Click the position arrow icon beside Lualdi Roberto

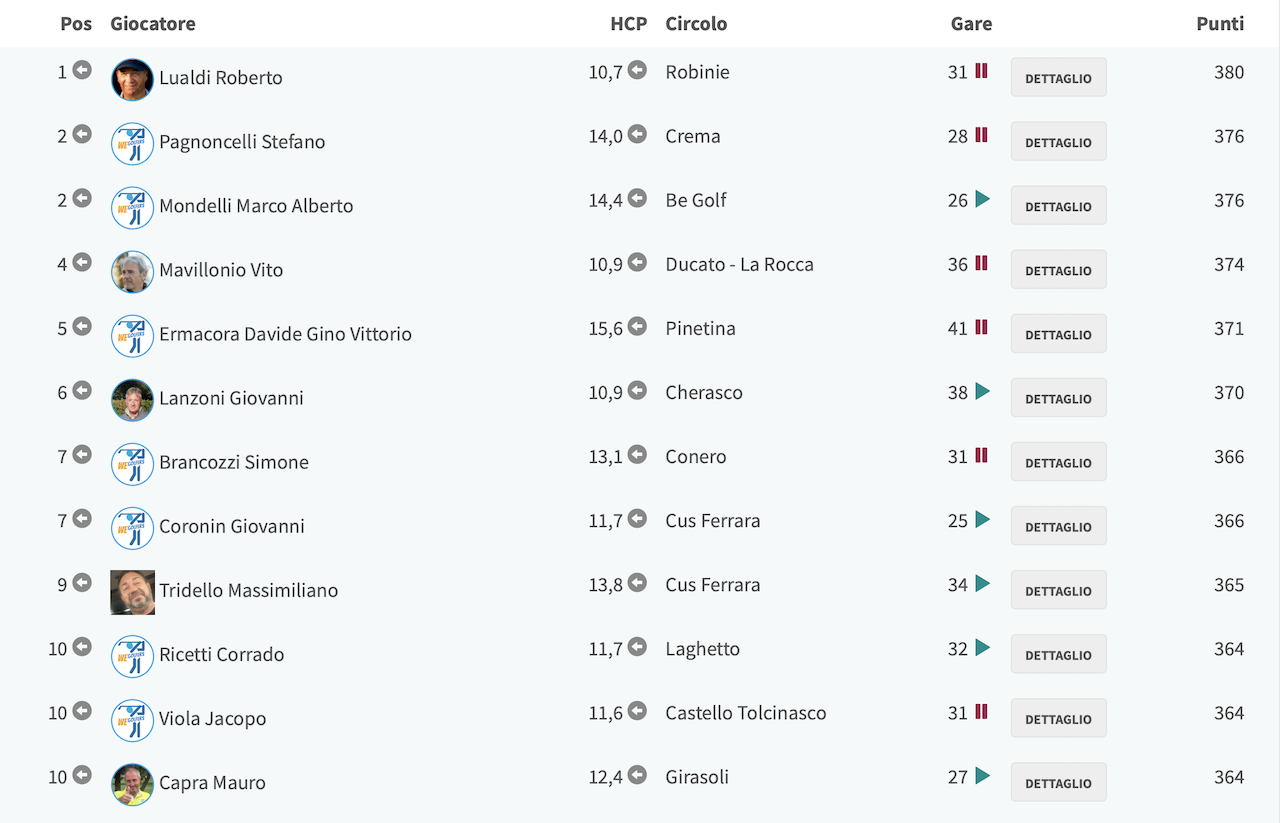[x=82, y=70]
